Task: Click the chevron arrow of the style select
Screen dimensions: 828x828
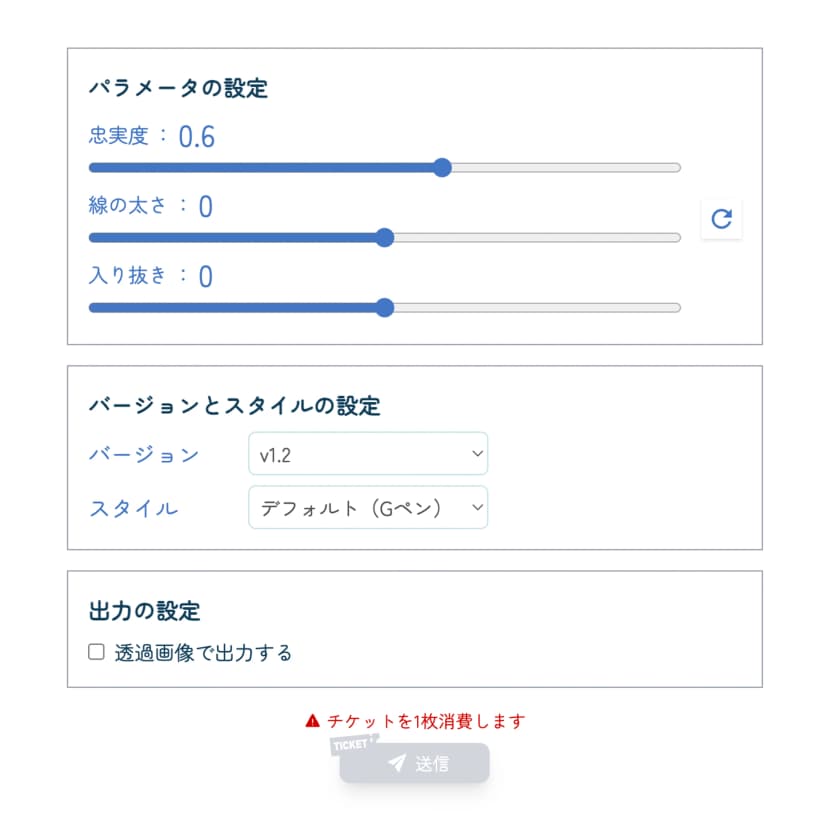Action: (475, 507)
